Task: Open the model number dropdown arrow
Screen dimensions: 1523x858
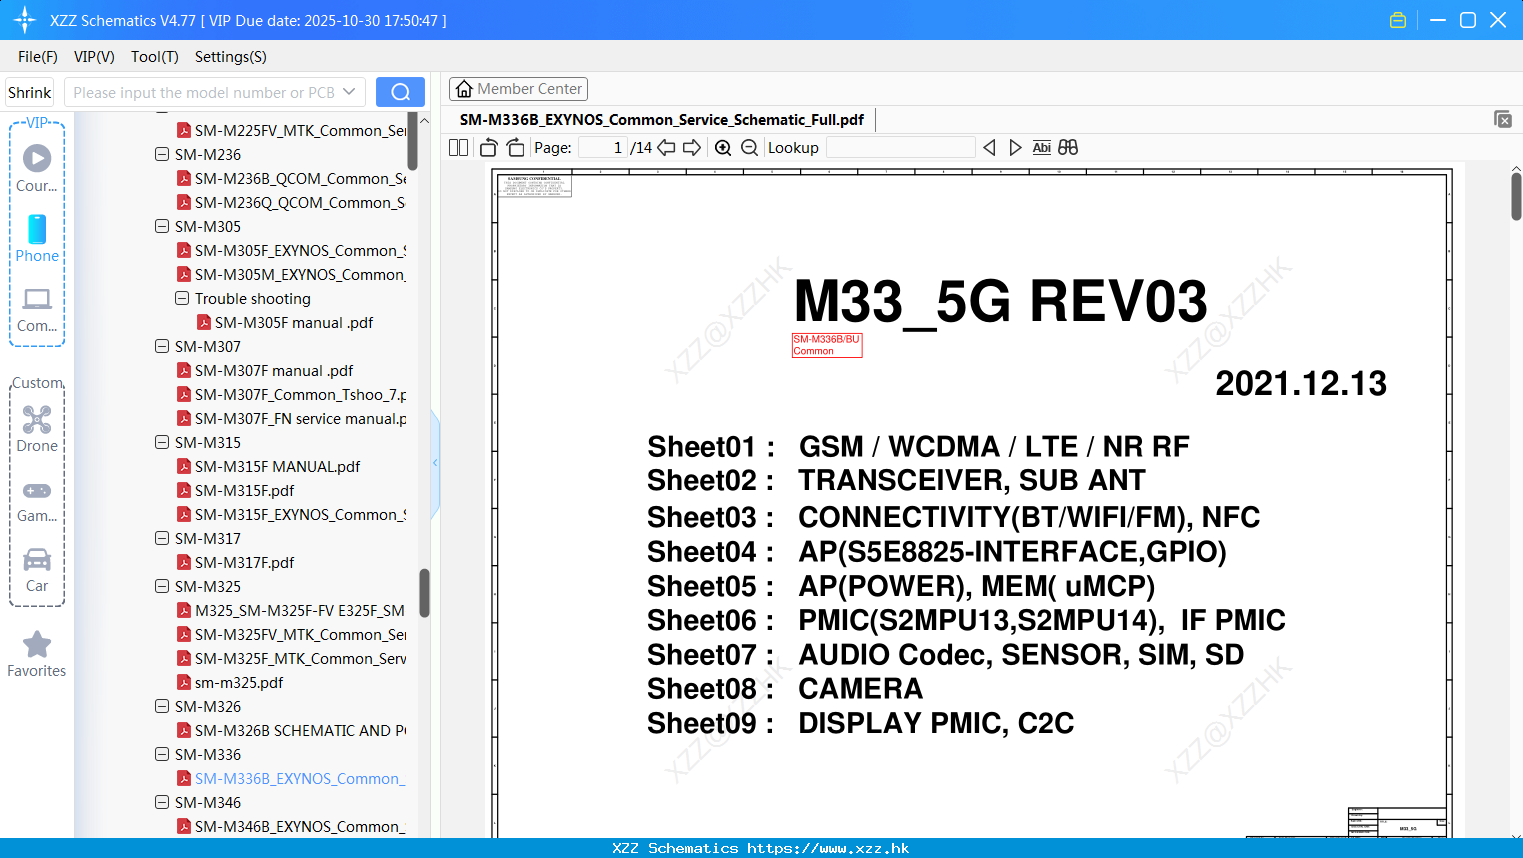Action: (x=349, y=91)
